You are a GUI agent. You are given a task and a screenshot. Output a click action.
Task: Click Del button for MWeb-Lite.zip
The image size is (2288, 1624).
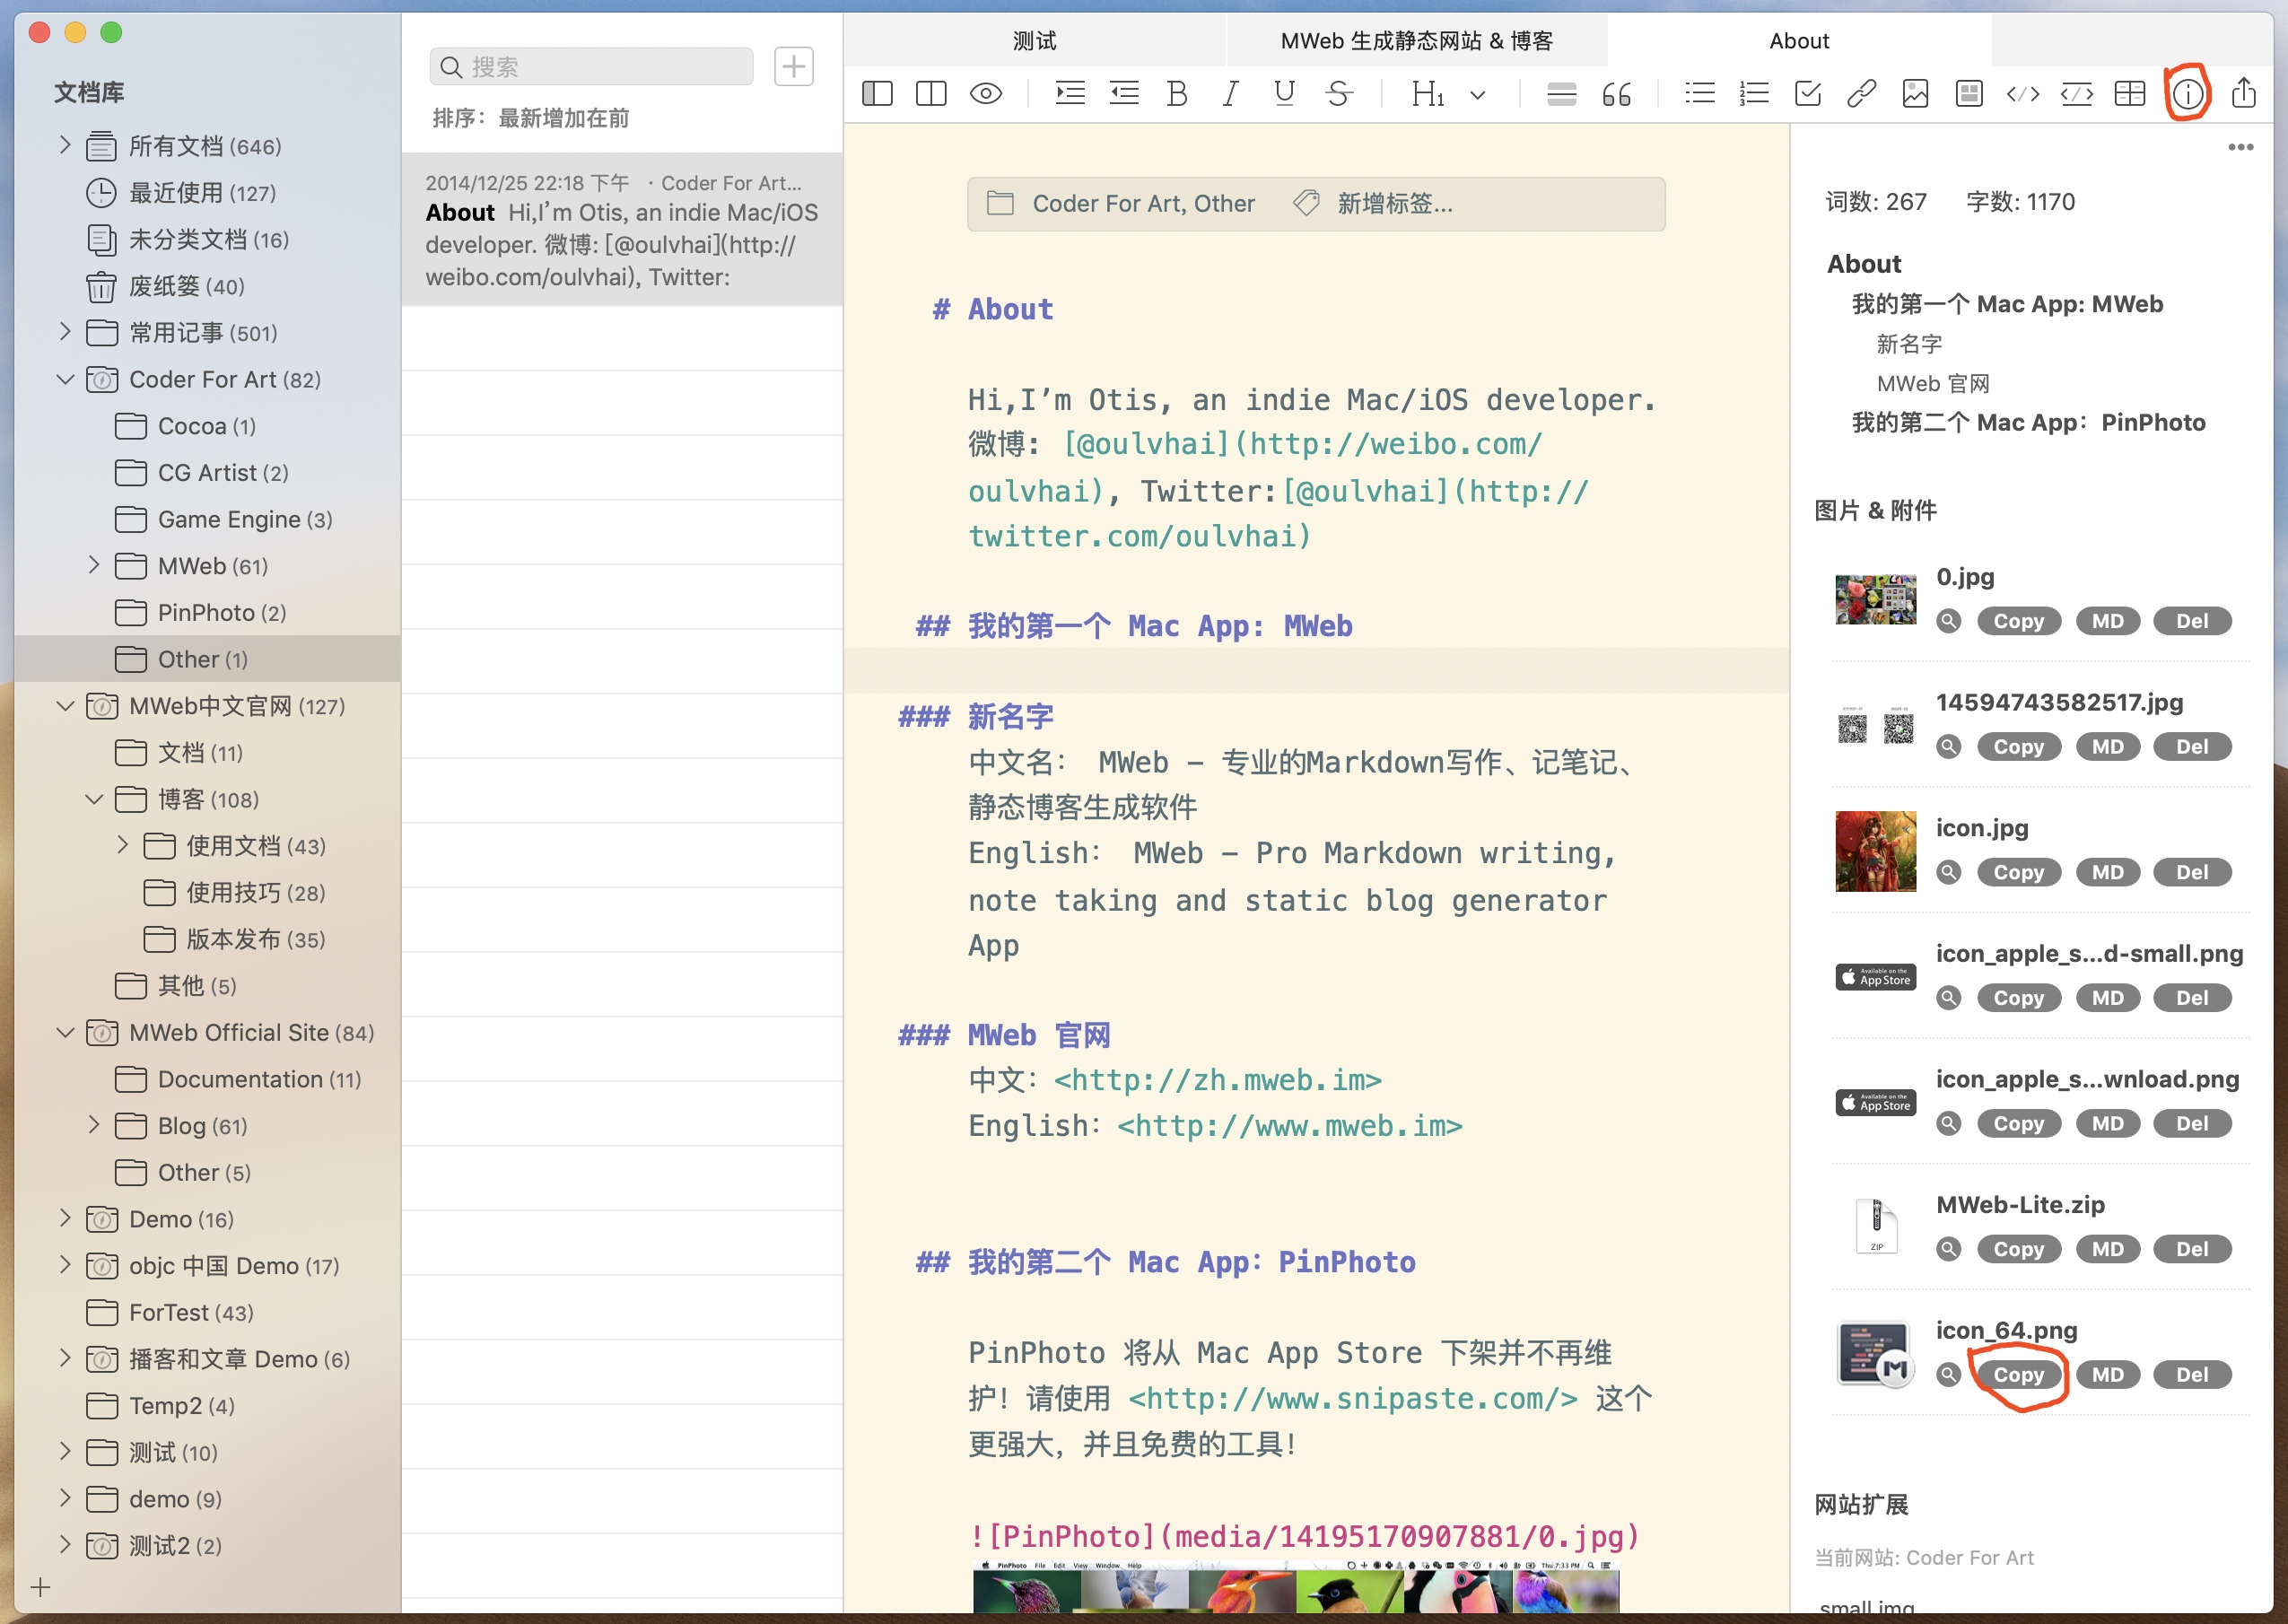click(2191, 1248)
